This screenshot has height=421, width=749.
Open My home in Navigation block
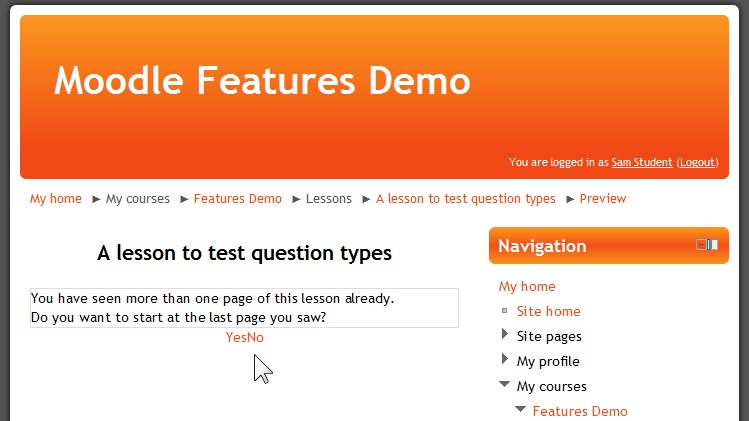pos(527,287)
